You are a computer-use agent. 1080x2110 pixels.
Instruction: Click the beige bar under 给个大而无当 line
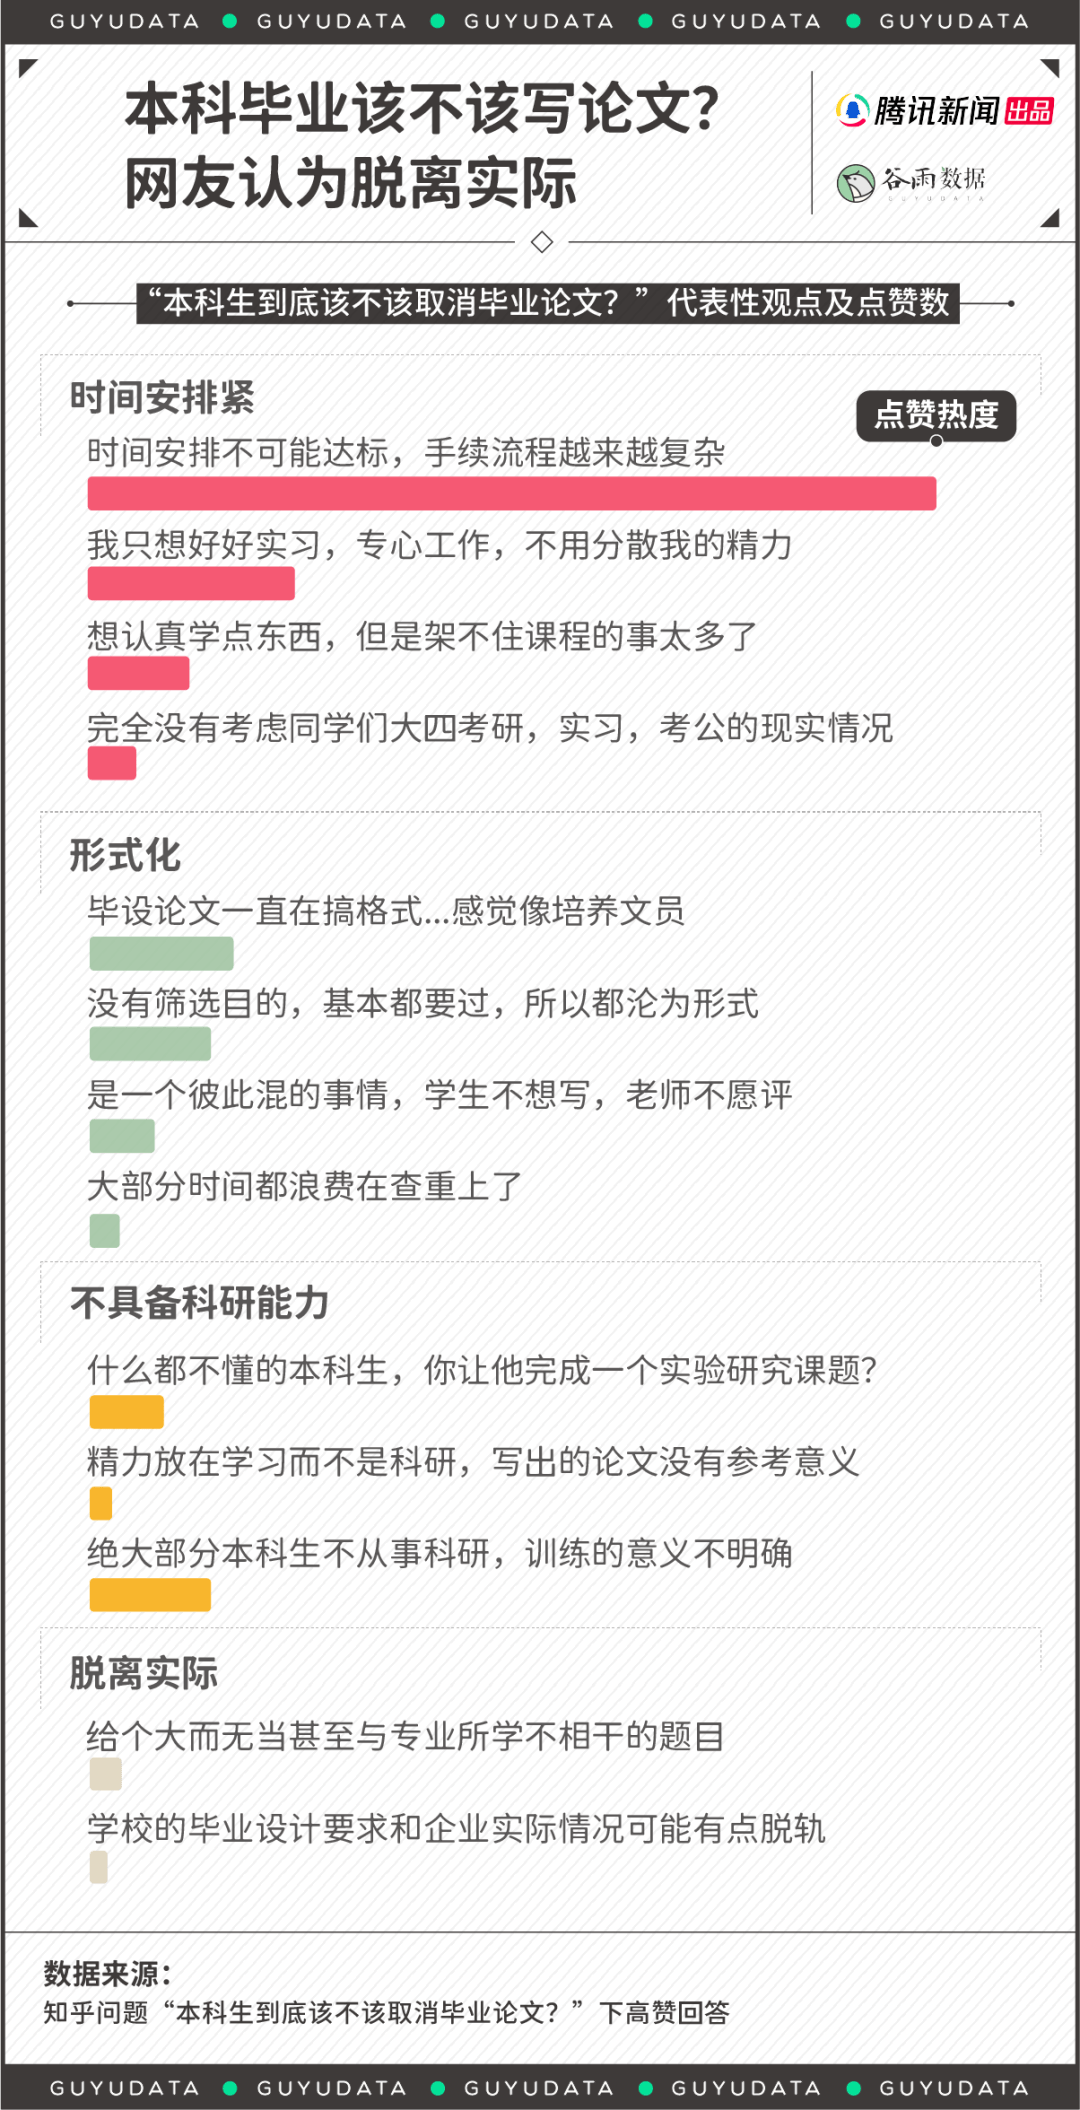click(x=105, y=1775)
